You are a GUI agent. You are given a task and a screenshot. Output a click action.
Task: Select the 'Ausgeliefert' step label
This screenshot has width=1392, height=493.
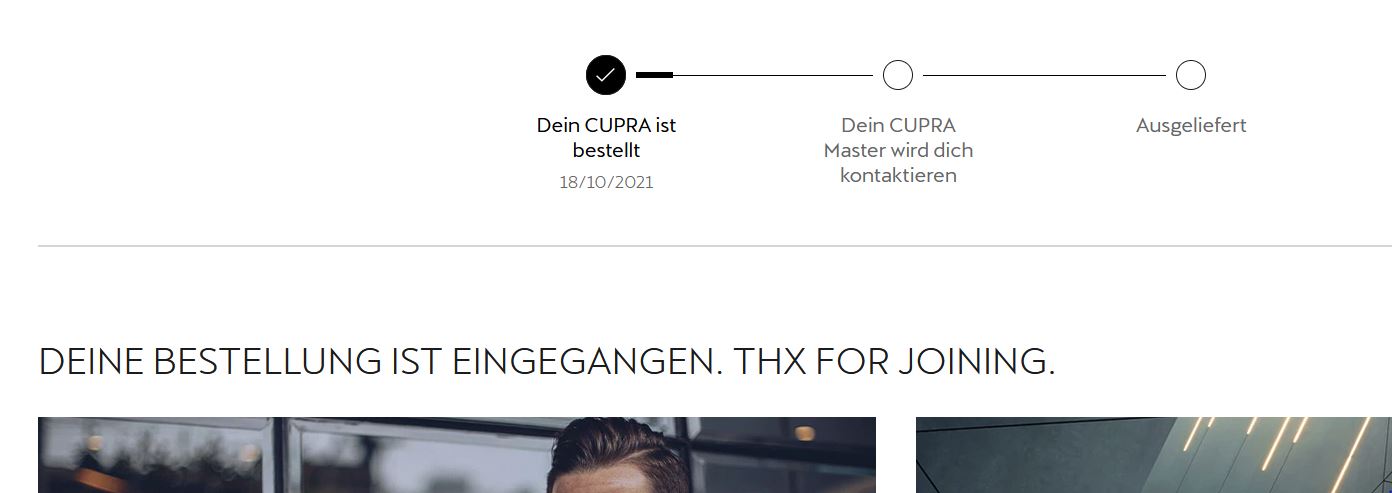coord(1191,126)
